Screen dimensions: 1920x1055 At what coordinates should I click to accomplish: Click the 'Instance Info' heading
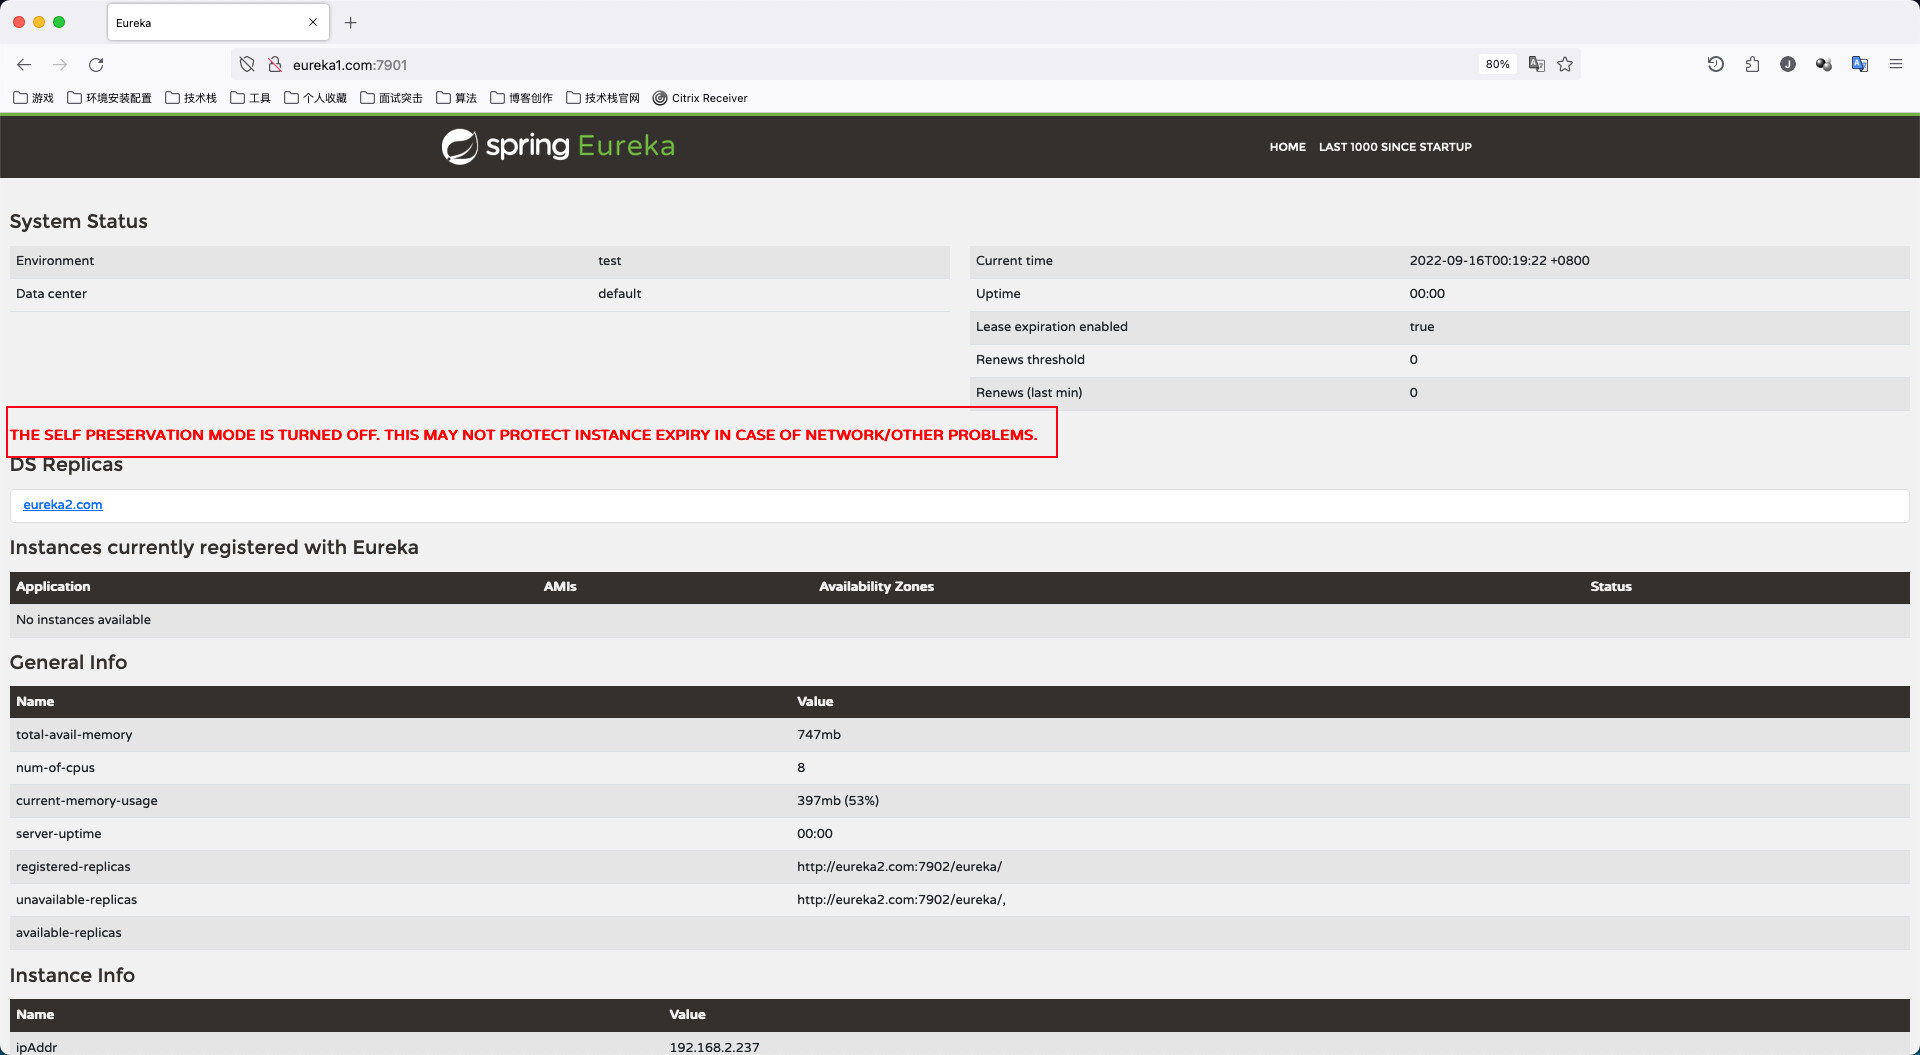[72, 976]
